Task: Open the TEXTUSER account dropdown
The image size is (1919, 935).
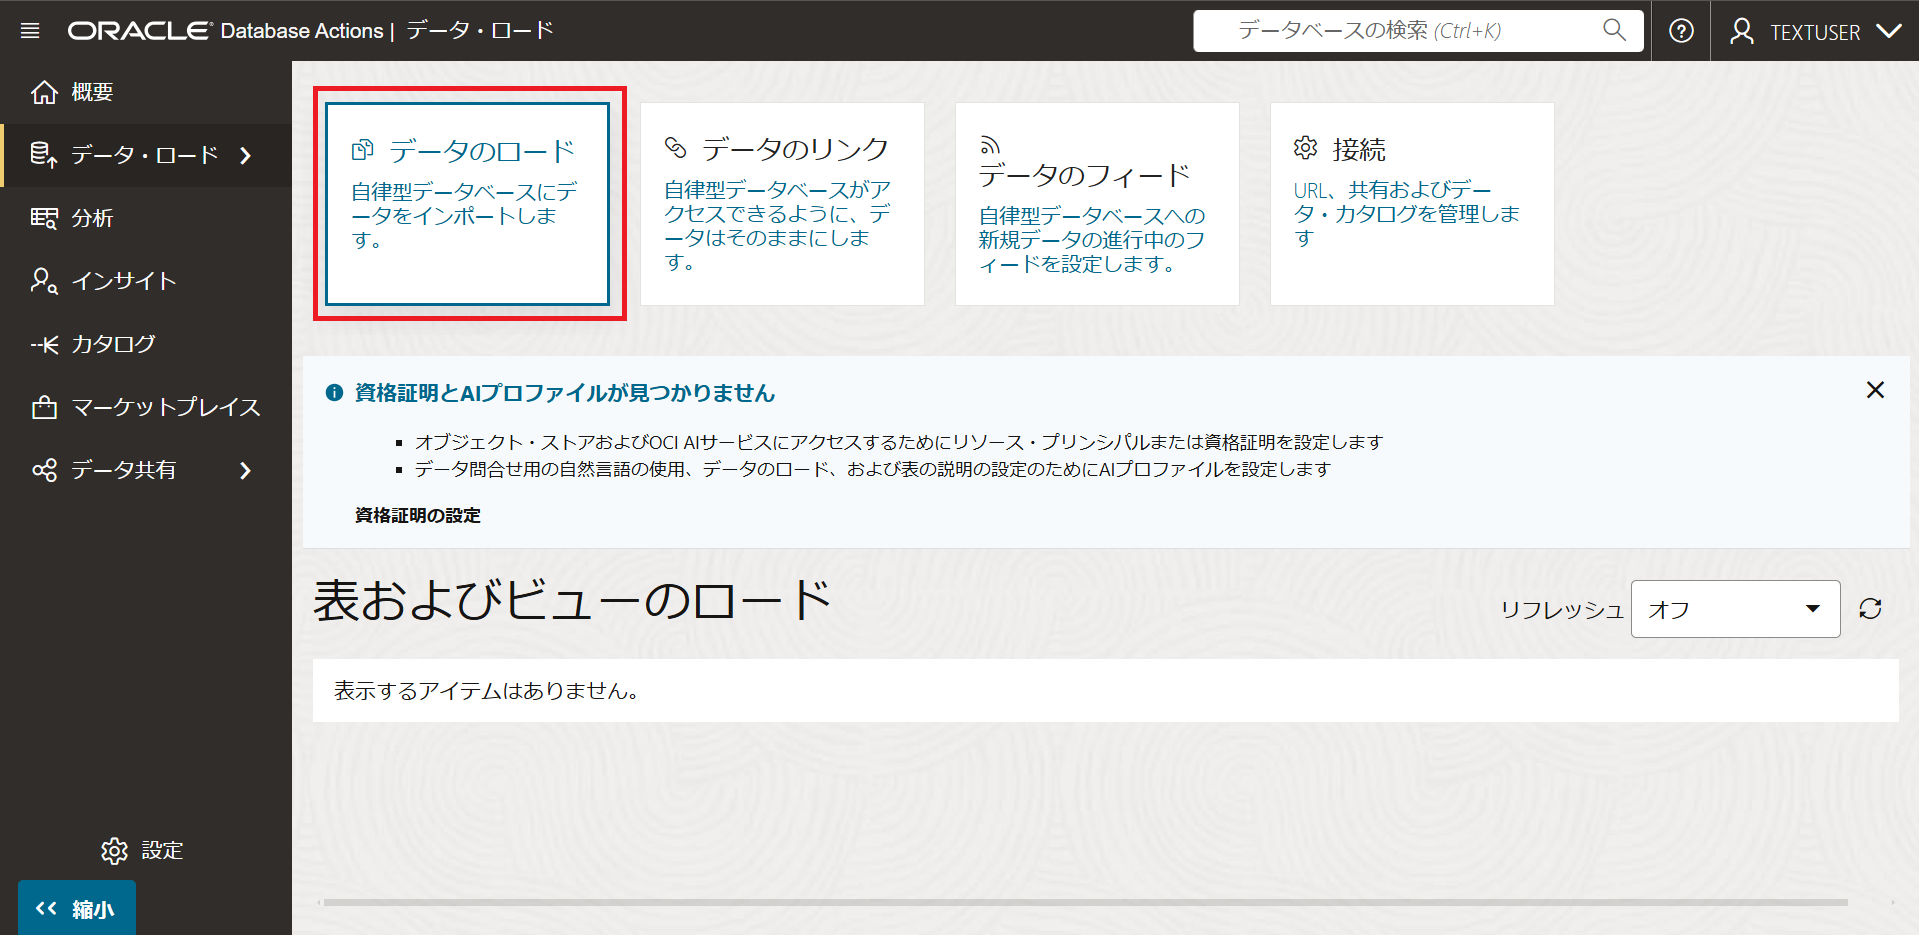Action: 1892,31
